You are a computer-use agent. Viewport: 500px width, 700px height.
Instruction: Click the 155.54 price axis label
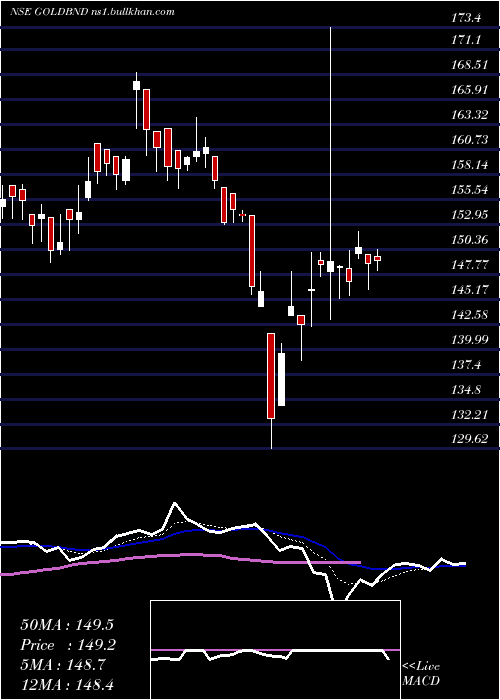pyautogui.click(x=469, y=190)
